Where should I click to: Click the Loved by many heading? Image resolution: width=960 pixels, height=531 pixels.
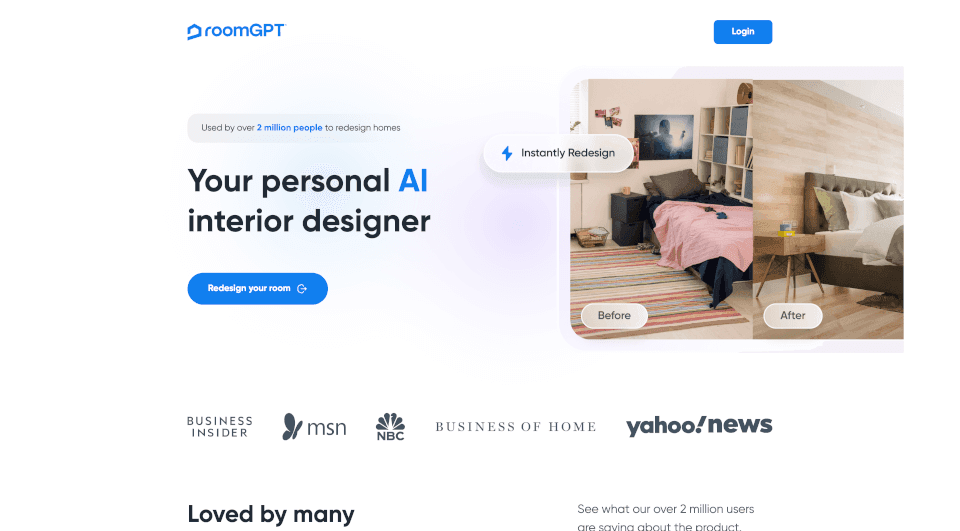click(271, 514)
